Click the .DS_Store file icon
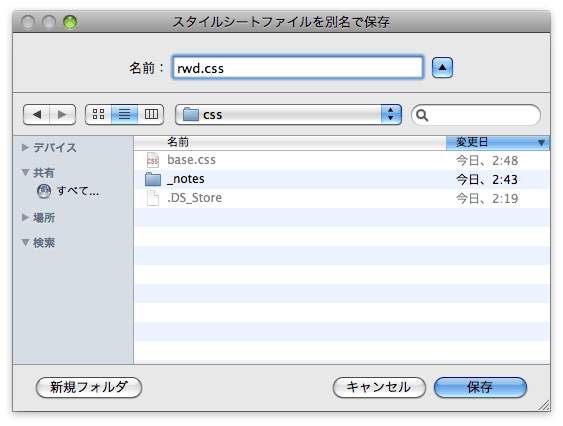Viewport: 563px width, 426px height. pos(153,198)
